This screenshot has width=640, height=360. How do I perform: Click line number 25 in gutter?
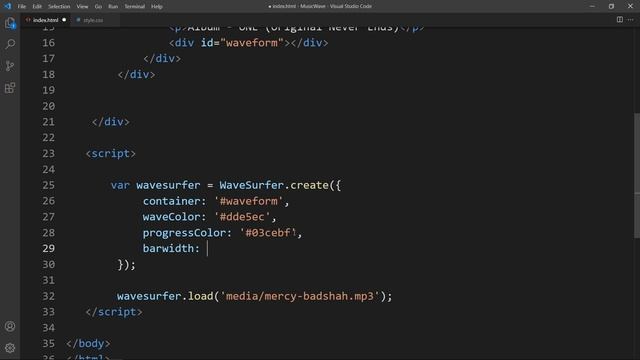coord(48,185)
